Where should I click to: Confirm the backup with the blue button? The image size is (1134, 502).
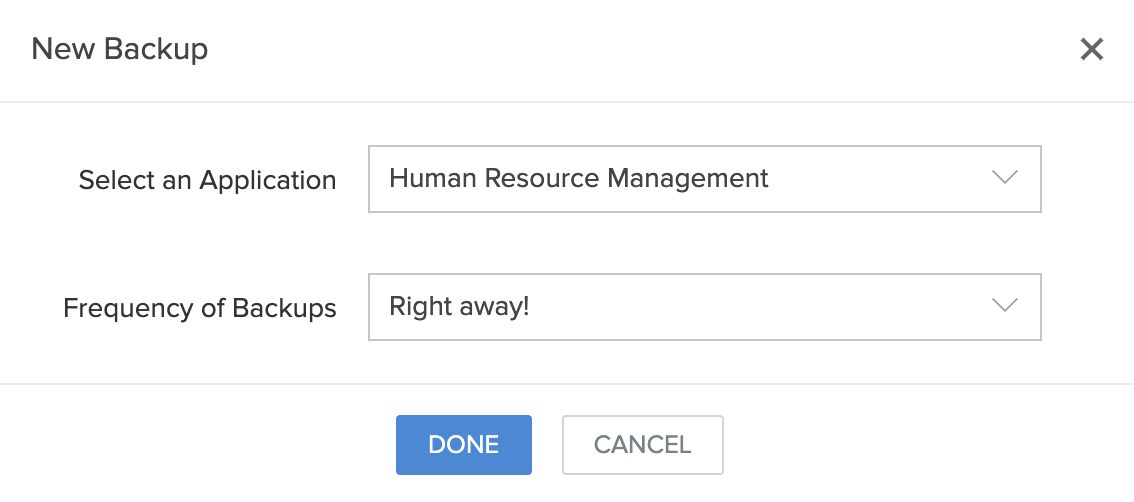[463, 445]
